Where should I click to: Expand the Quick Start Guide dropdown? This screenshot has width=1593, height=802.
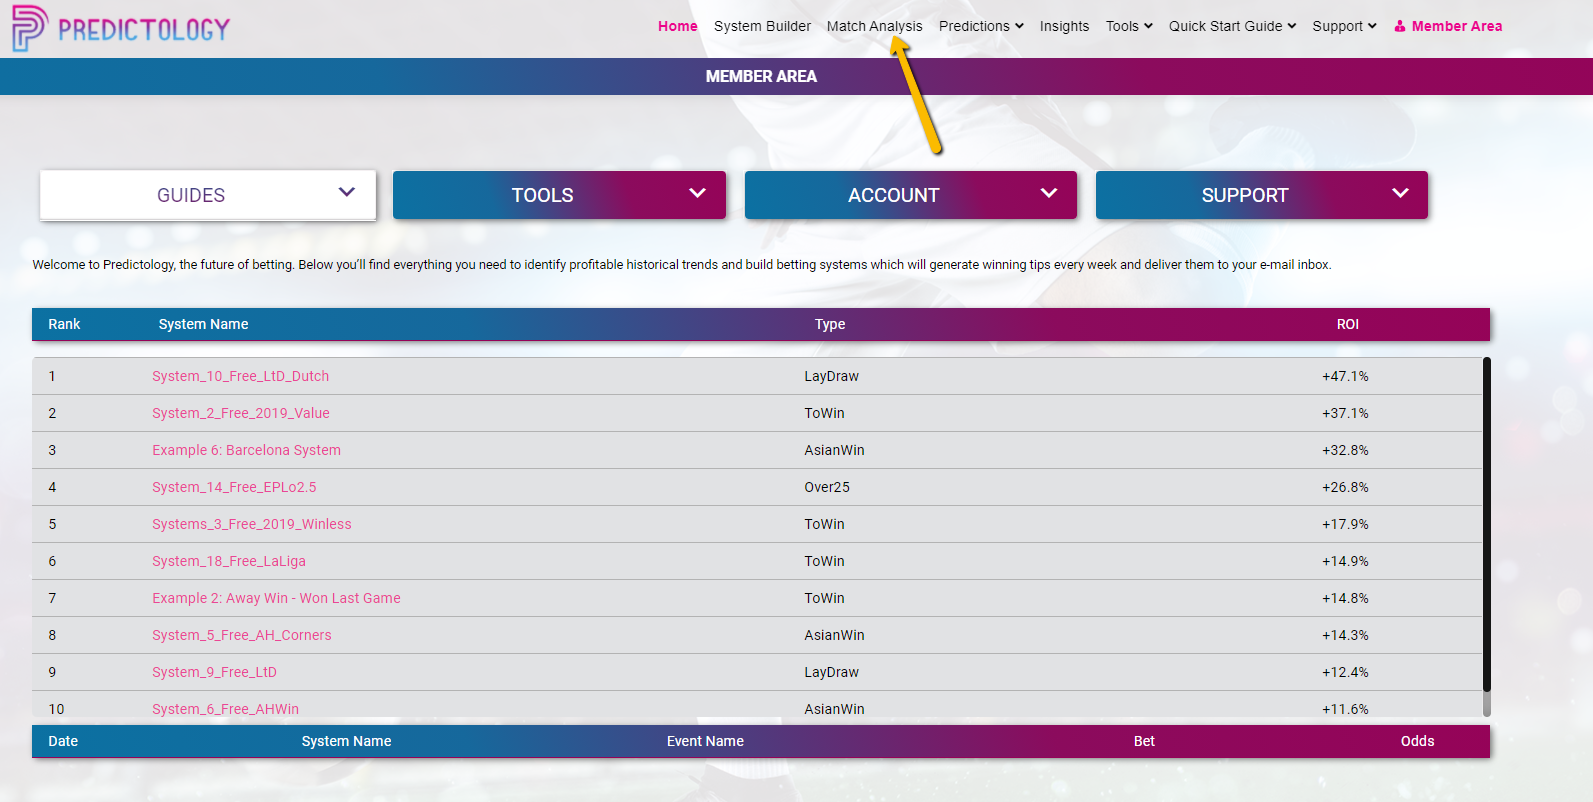click(1232, 26)
